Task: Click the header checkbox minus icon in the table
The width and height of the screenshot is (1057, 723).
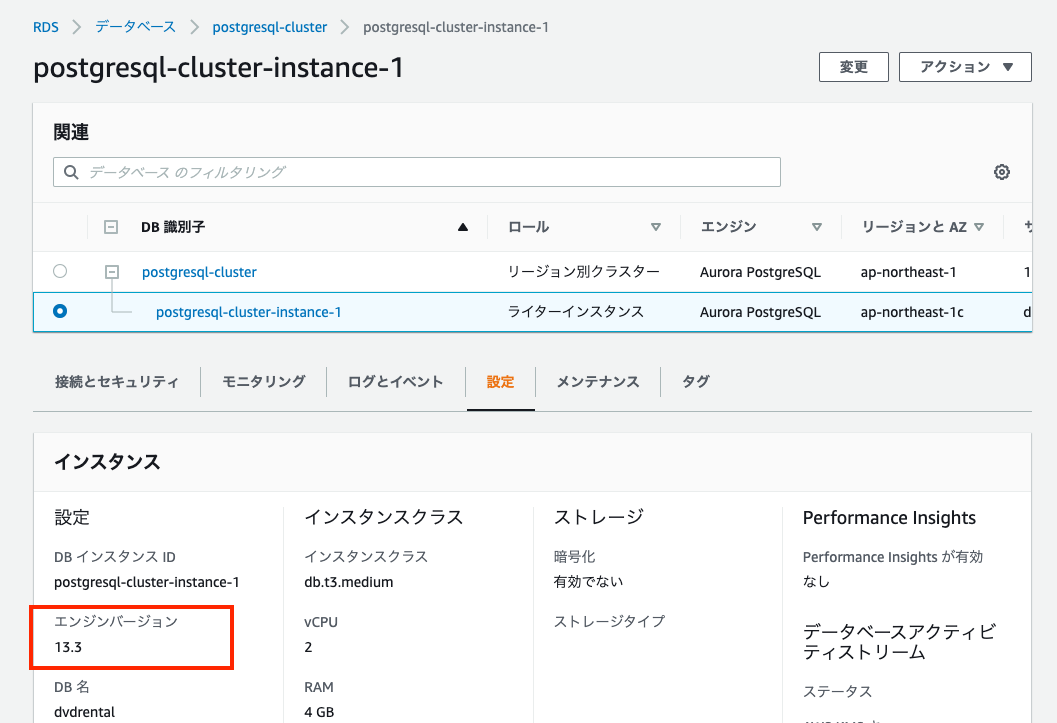Action: click(111, 226)
